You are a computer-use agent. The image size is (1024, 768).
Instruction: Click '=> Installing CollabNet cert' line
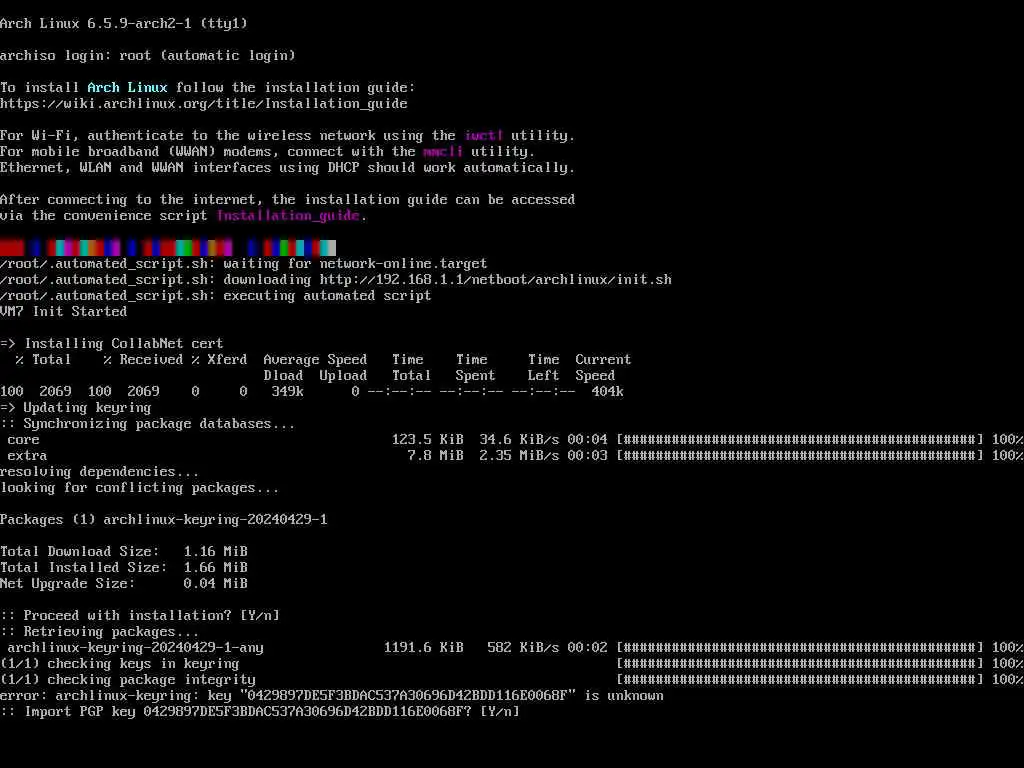(x=112, y=344)
